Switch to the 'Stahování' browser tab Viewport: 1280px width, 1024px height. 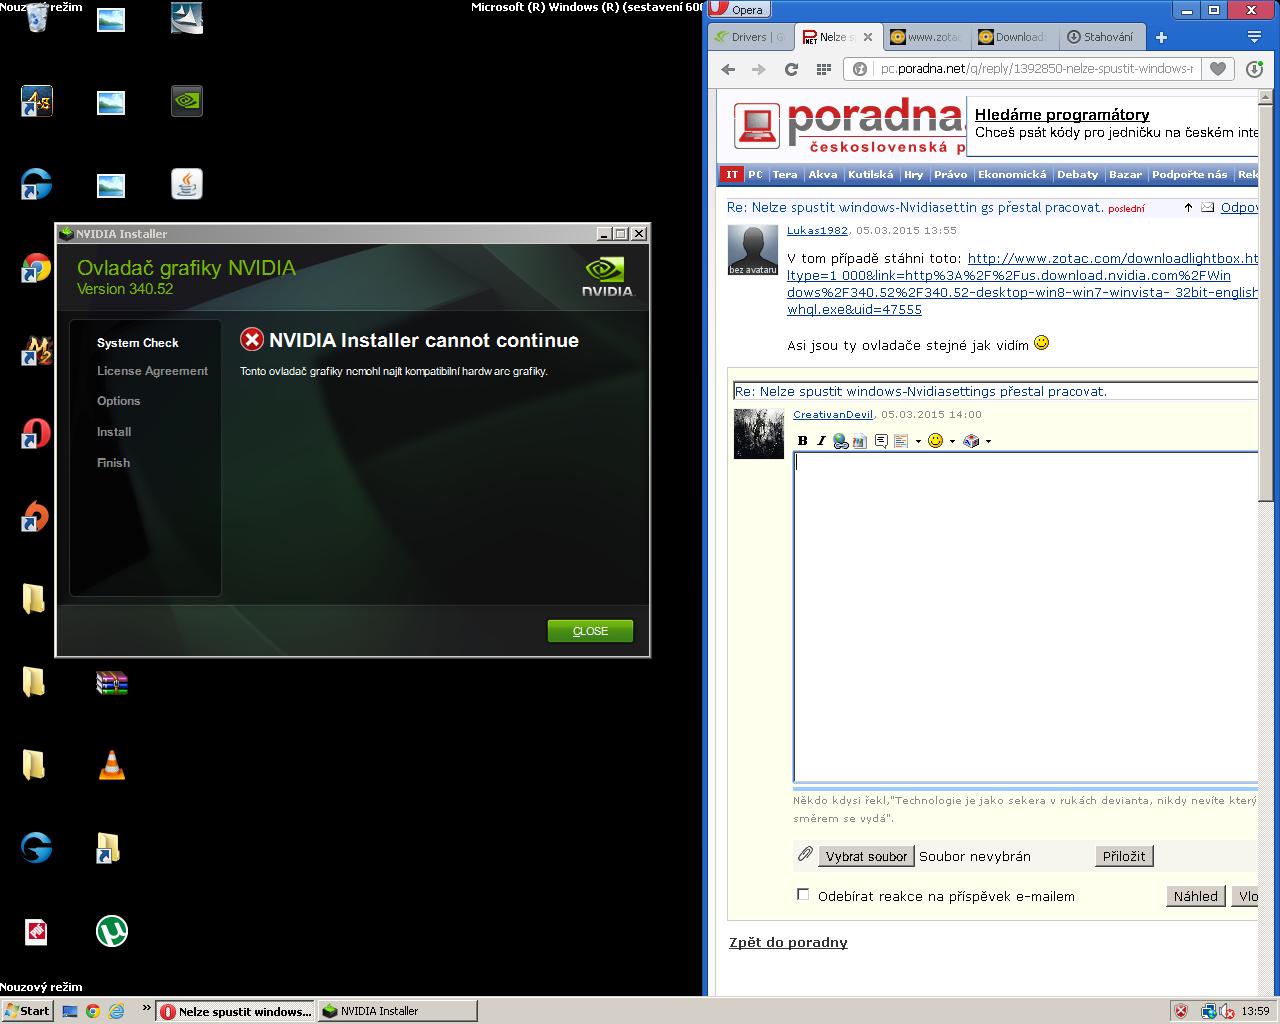click(1101, 37)
